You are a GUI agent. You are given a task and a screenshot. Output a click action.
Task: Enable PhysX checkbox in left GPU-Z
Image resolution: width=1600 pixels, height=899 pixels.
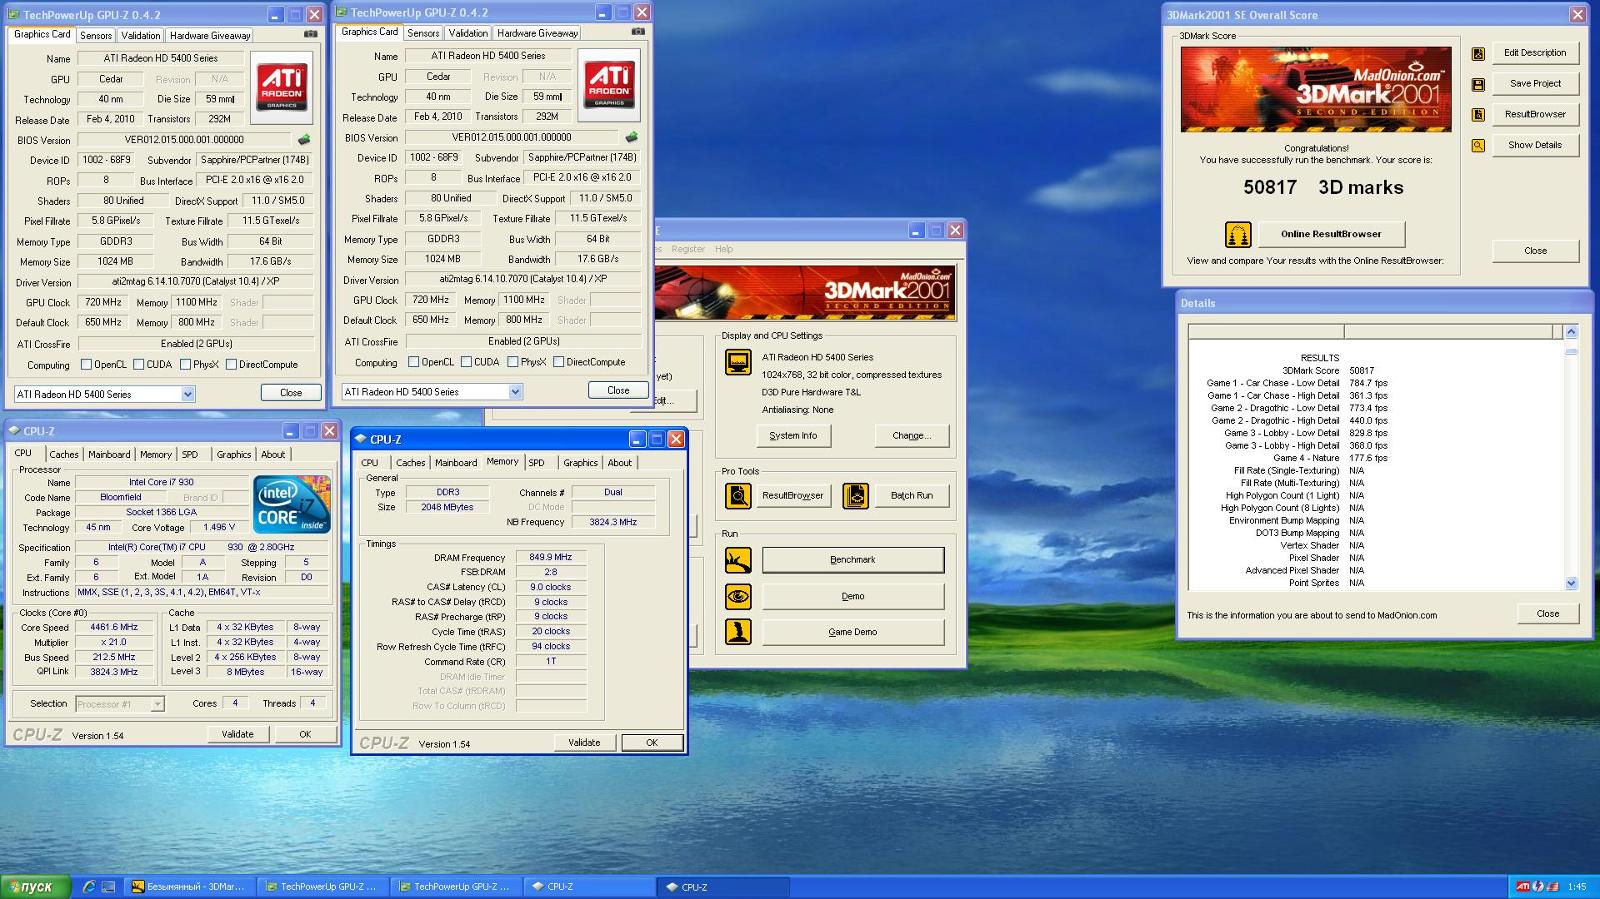pyautogui.click(x=185, y=365)
